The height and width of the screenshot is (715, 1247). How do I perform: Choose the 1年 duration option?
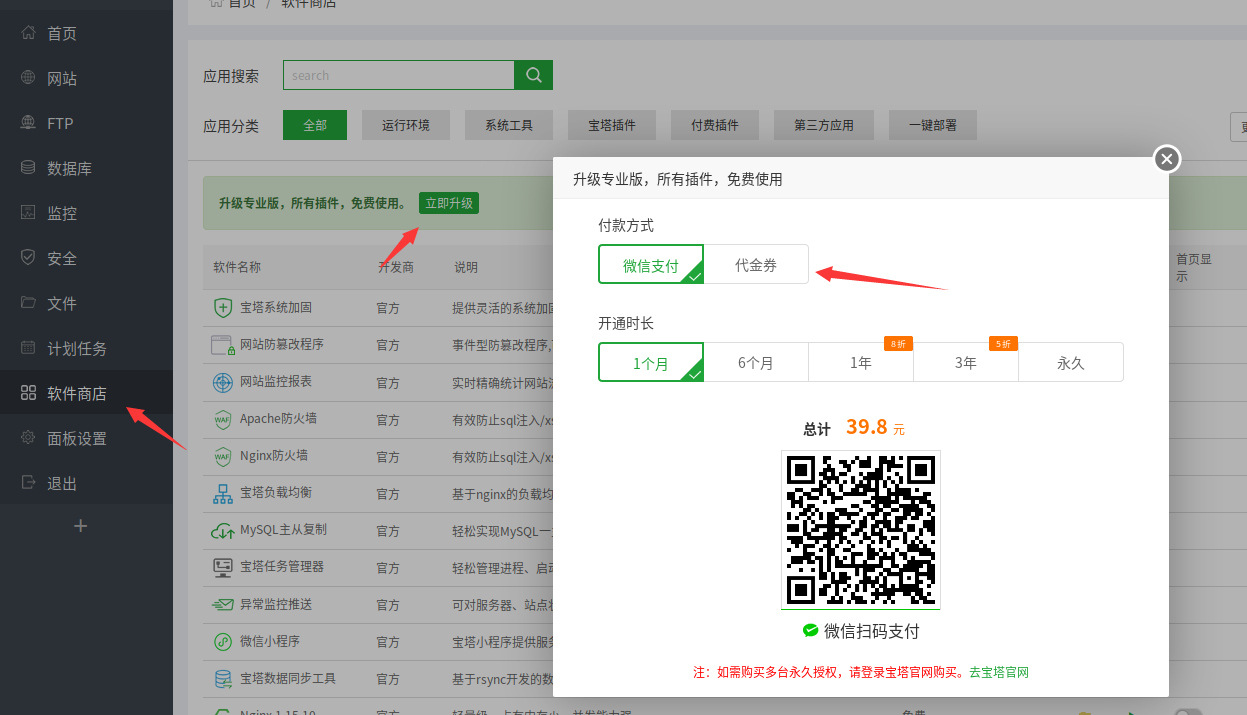[861, 363]
